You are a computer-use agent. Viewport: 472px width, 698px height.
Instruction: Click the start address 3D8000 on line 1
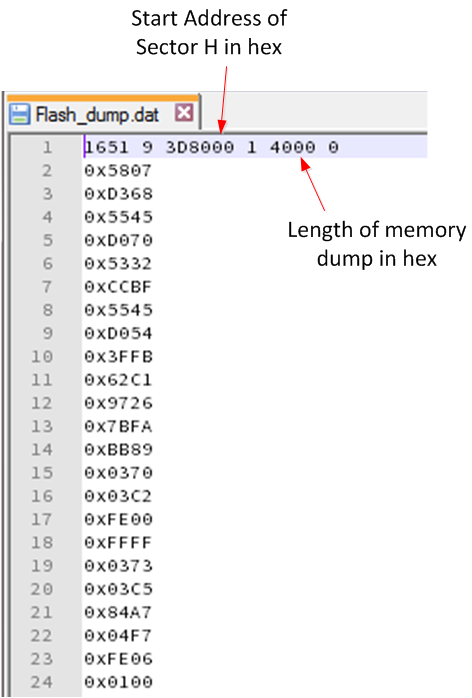(x=199, y=147)
